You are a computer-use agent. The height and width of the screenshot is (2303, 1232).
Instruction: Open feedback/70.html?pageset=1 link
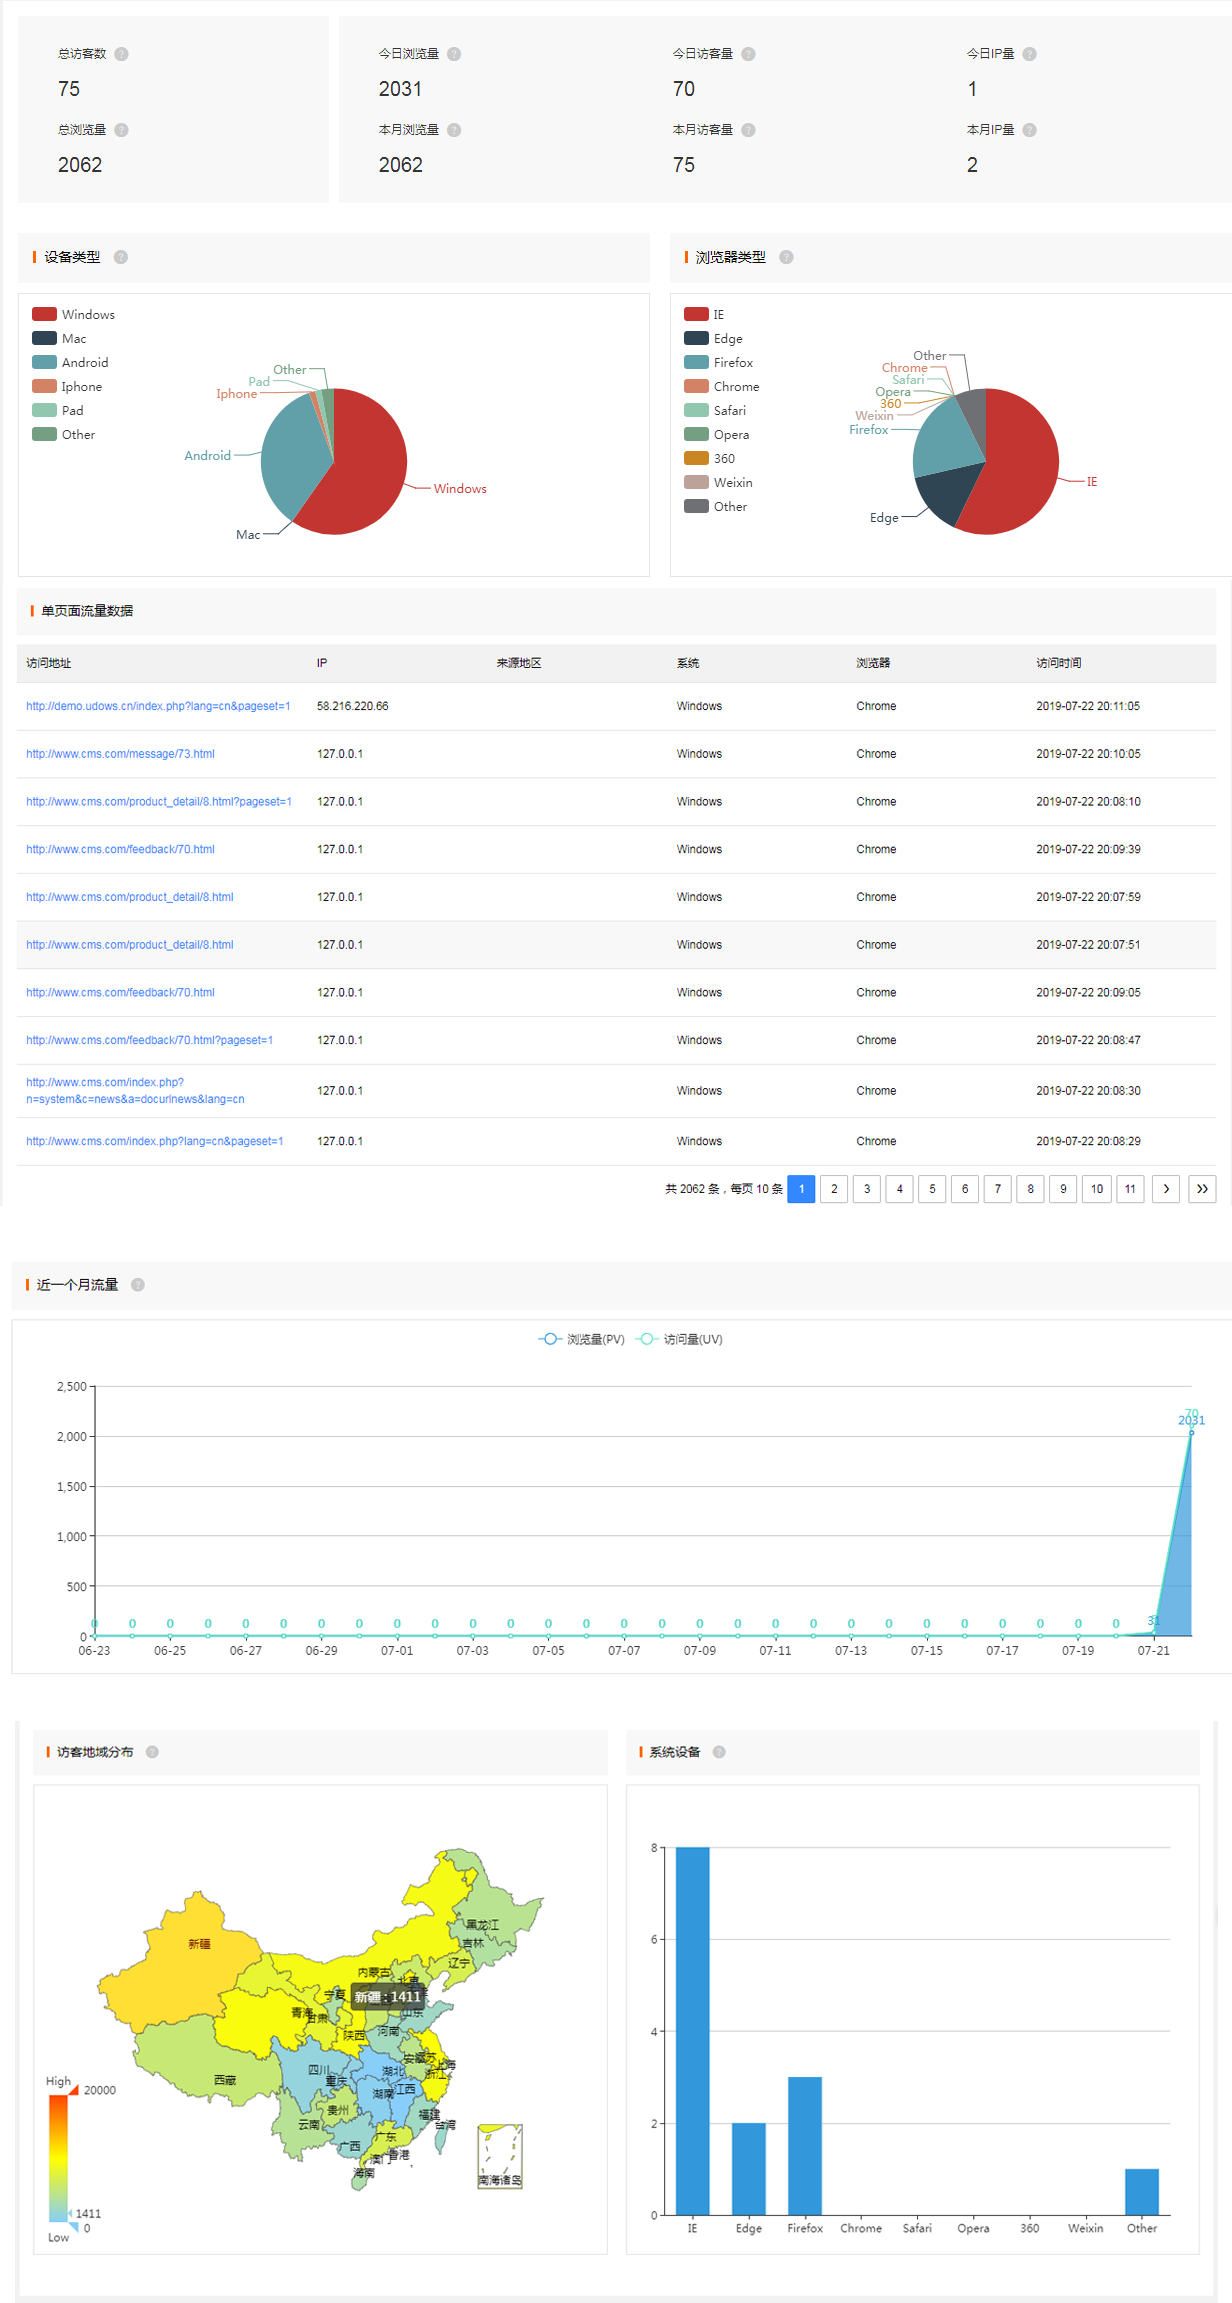point(149,1040)
